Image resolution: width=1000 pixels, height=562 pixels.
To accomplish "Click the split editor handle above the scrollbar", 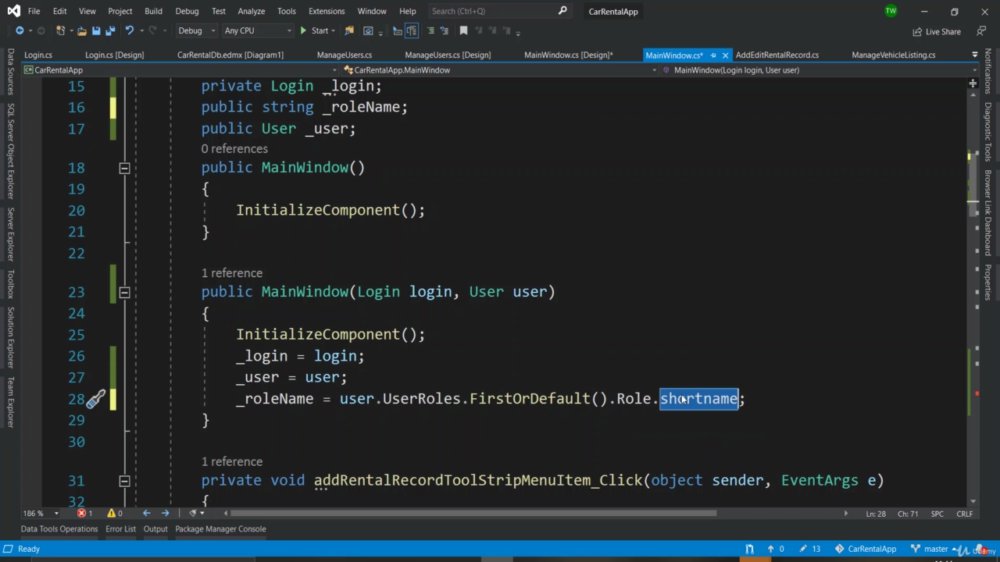I will [x=973, y=84].
